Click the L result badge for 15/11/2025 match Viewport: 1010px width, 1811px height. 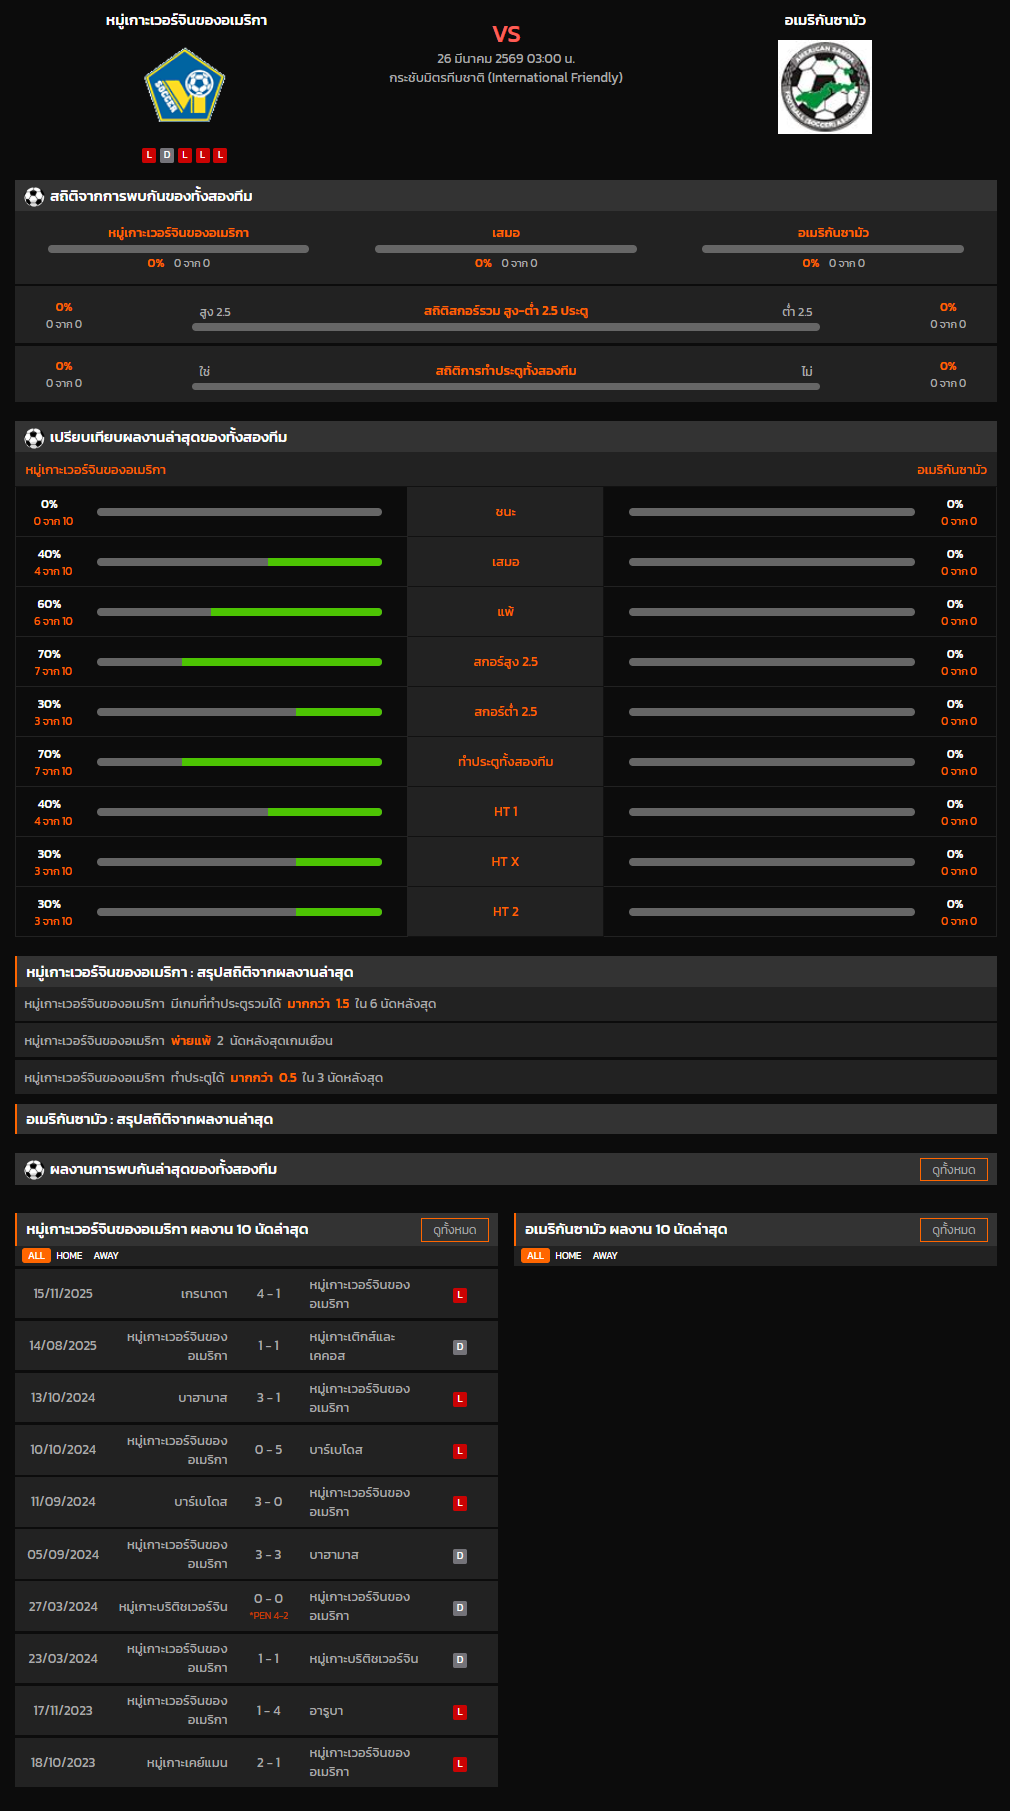click(x=460, y=1295)
